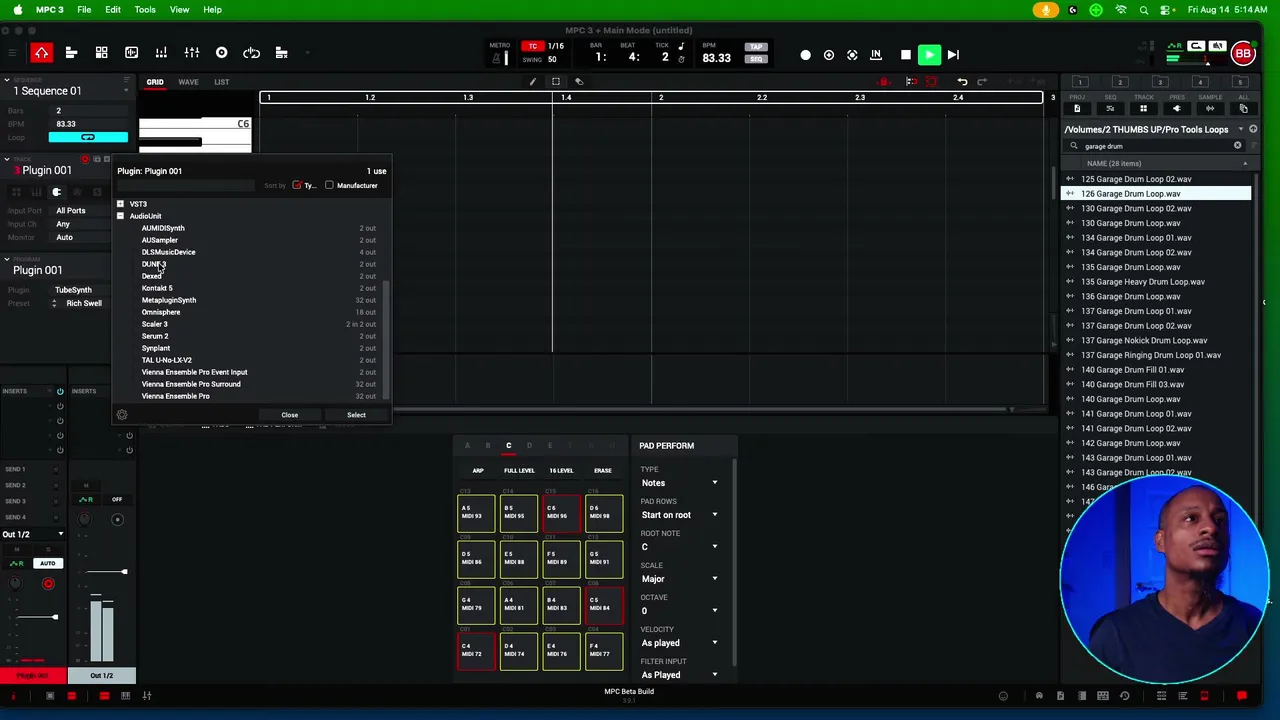The image size is (1280, 720).
Task: Select 130 Garage Drum Loop 02.wav file
Action: (x=1155, y=208)
